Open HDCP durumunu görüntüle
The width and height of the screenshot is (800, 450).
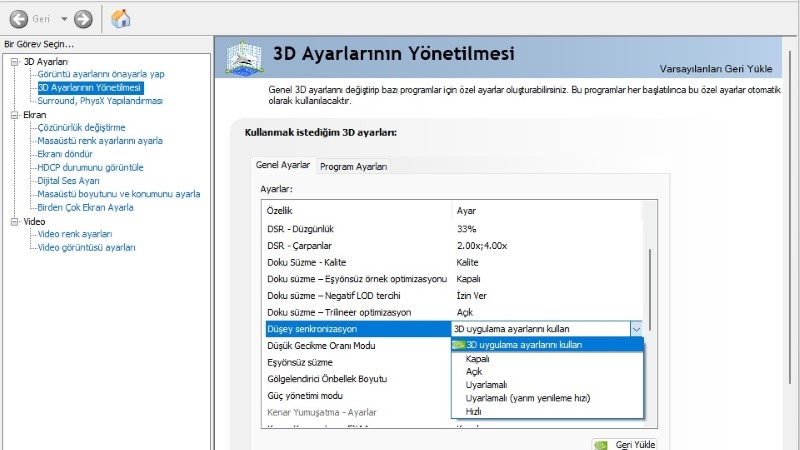click(90, 167)
